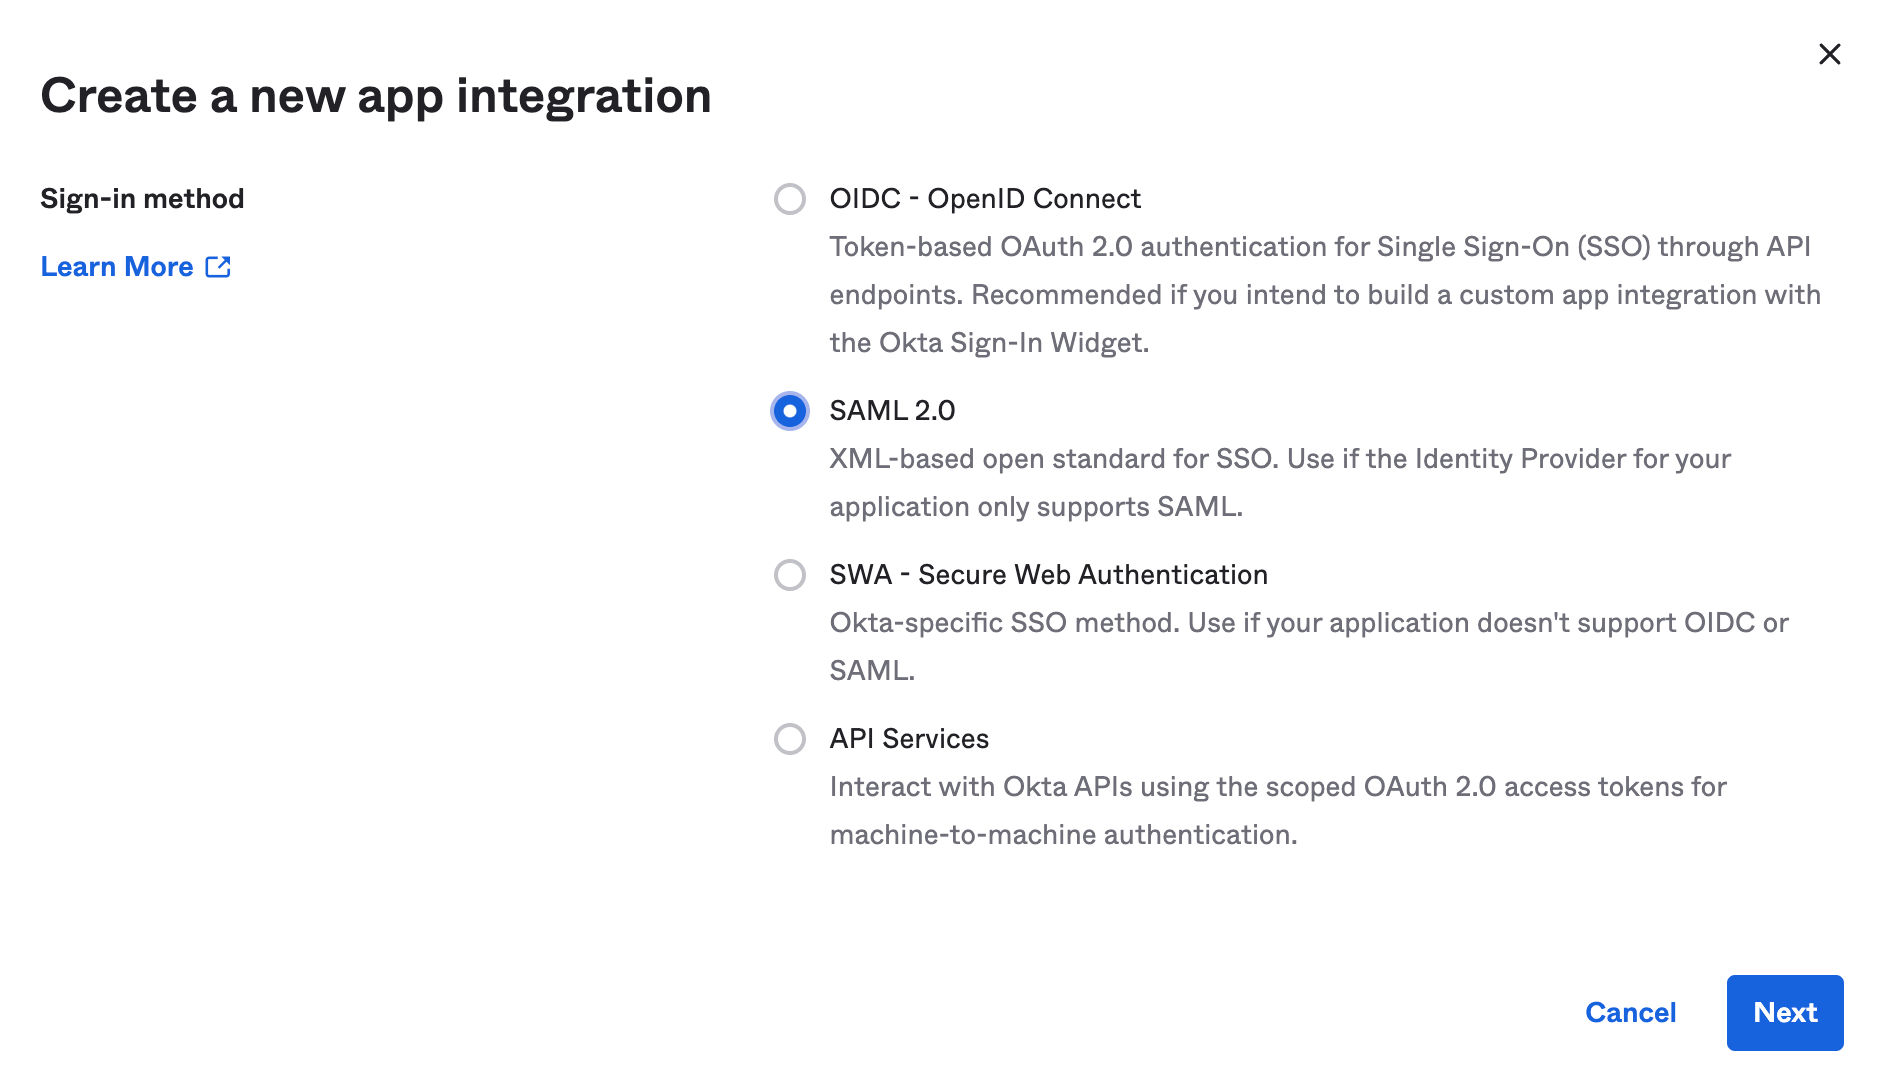Close the Create a new app integration dialog
The image size is (1882, 1090).
(x=1830, y=55)
